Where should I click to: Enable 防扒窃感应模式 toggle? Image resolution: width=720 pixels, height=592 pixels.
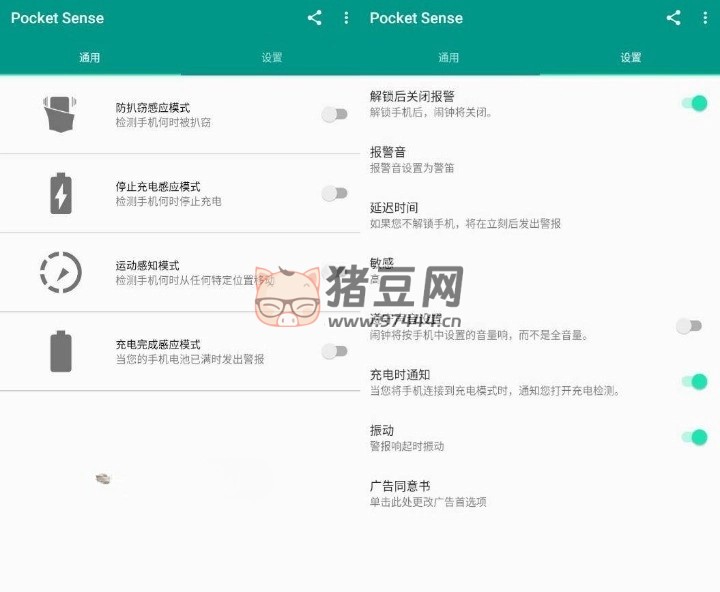point(334,114)
